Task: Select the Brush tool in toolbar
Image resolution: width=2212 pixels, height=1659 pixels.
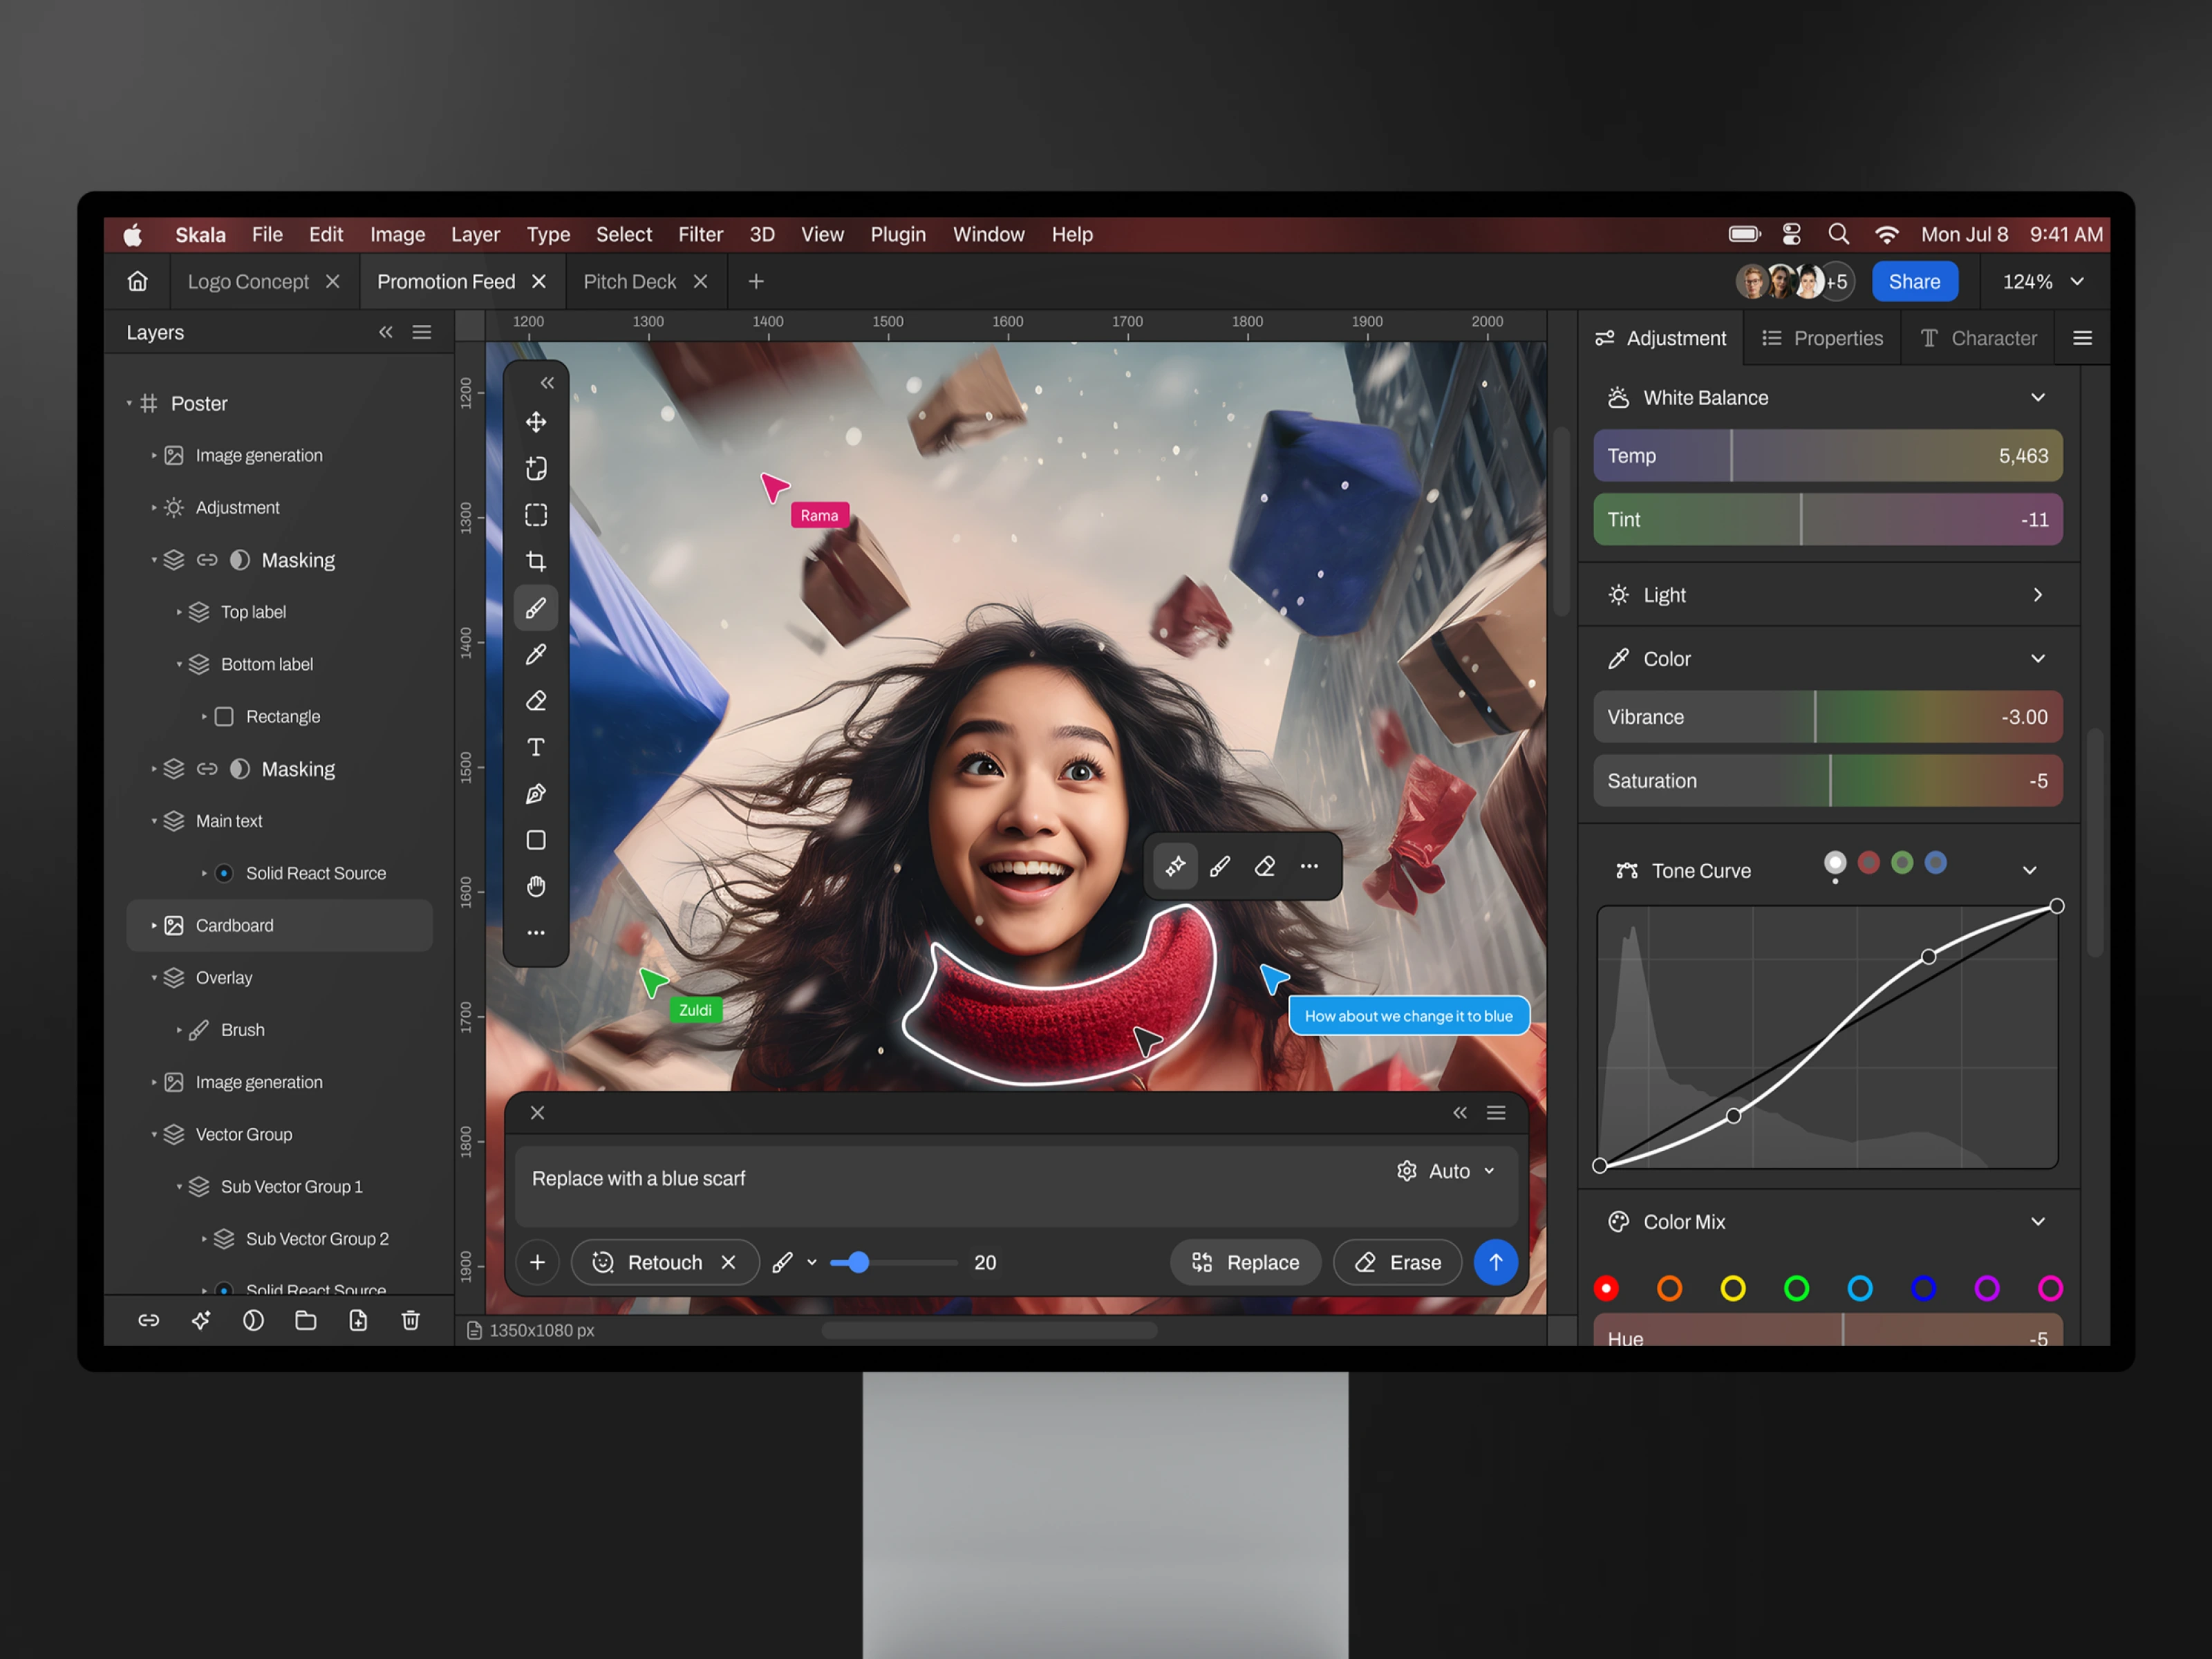Action: (x=536, y=608)
